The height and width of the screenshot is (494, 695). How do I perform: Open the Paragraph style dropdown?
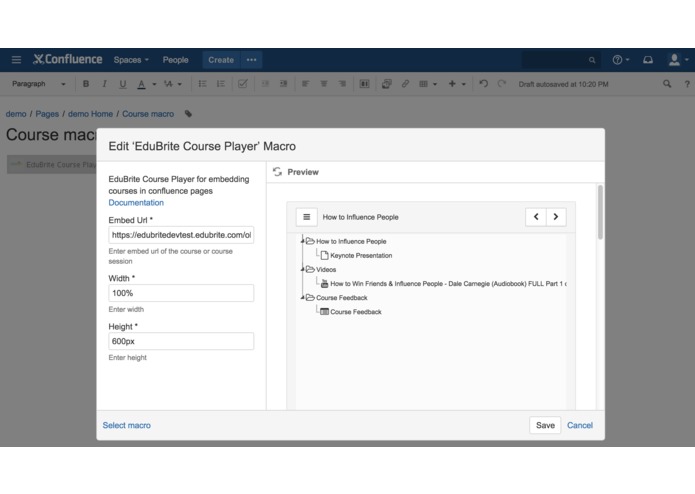click(x=39, y=84)
